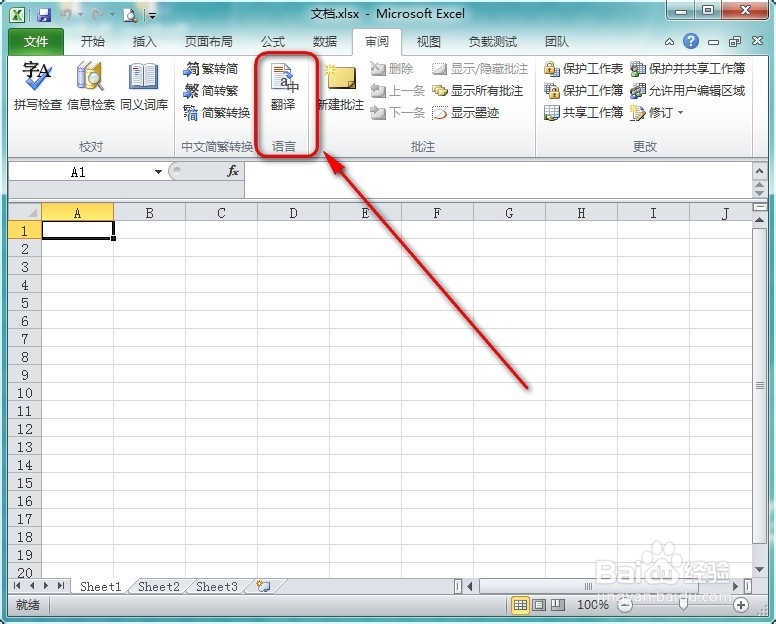Switch to the Insert (插入) tab
The height and width of the screenshot is (624, 776).
[145, 42]
